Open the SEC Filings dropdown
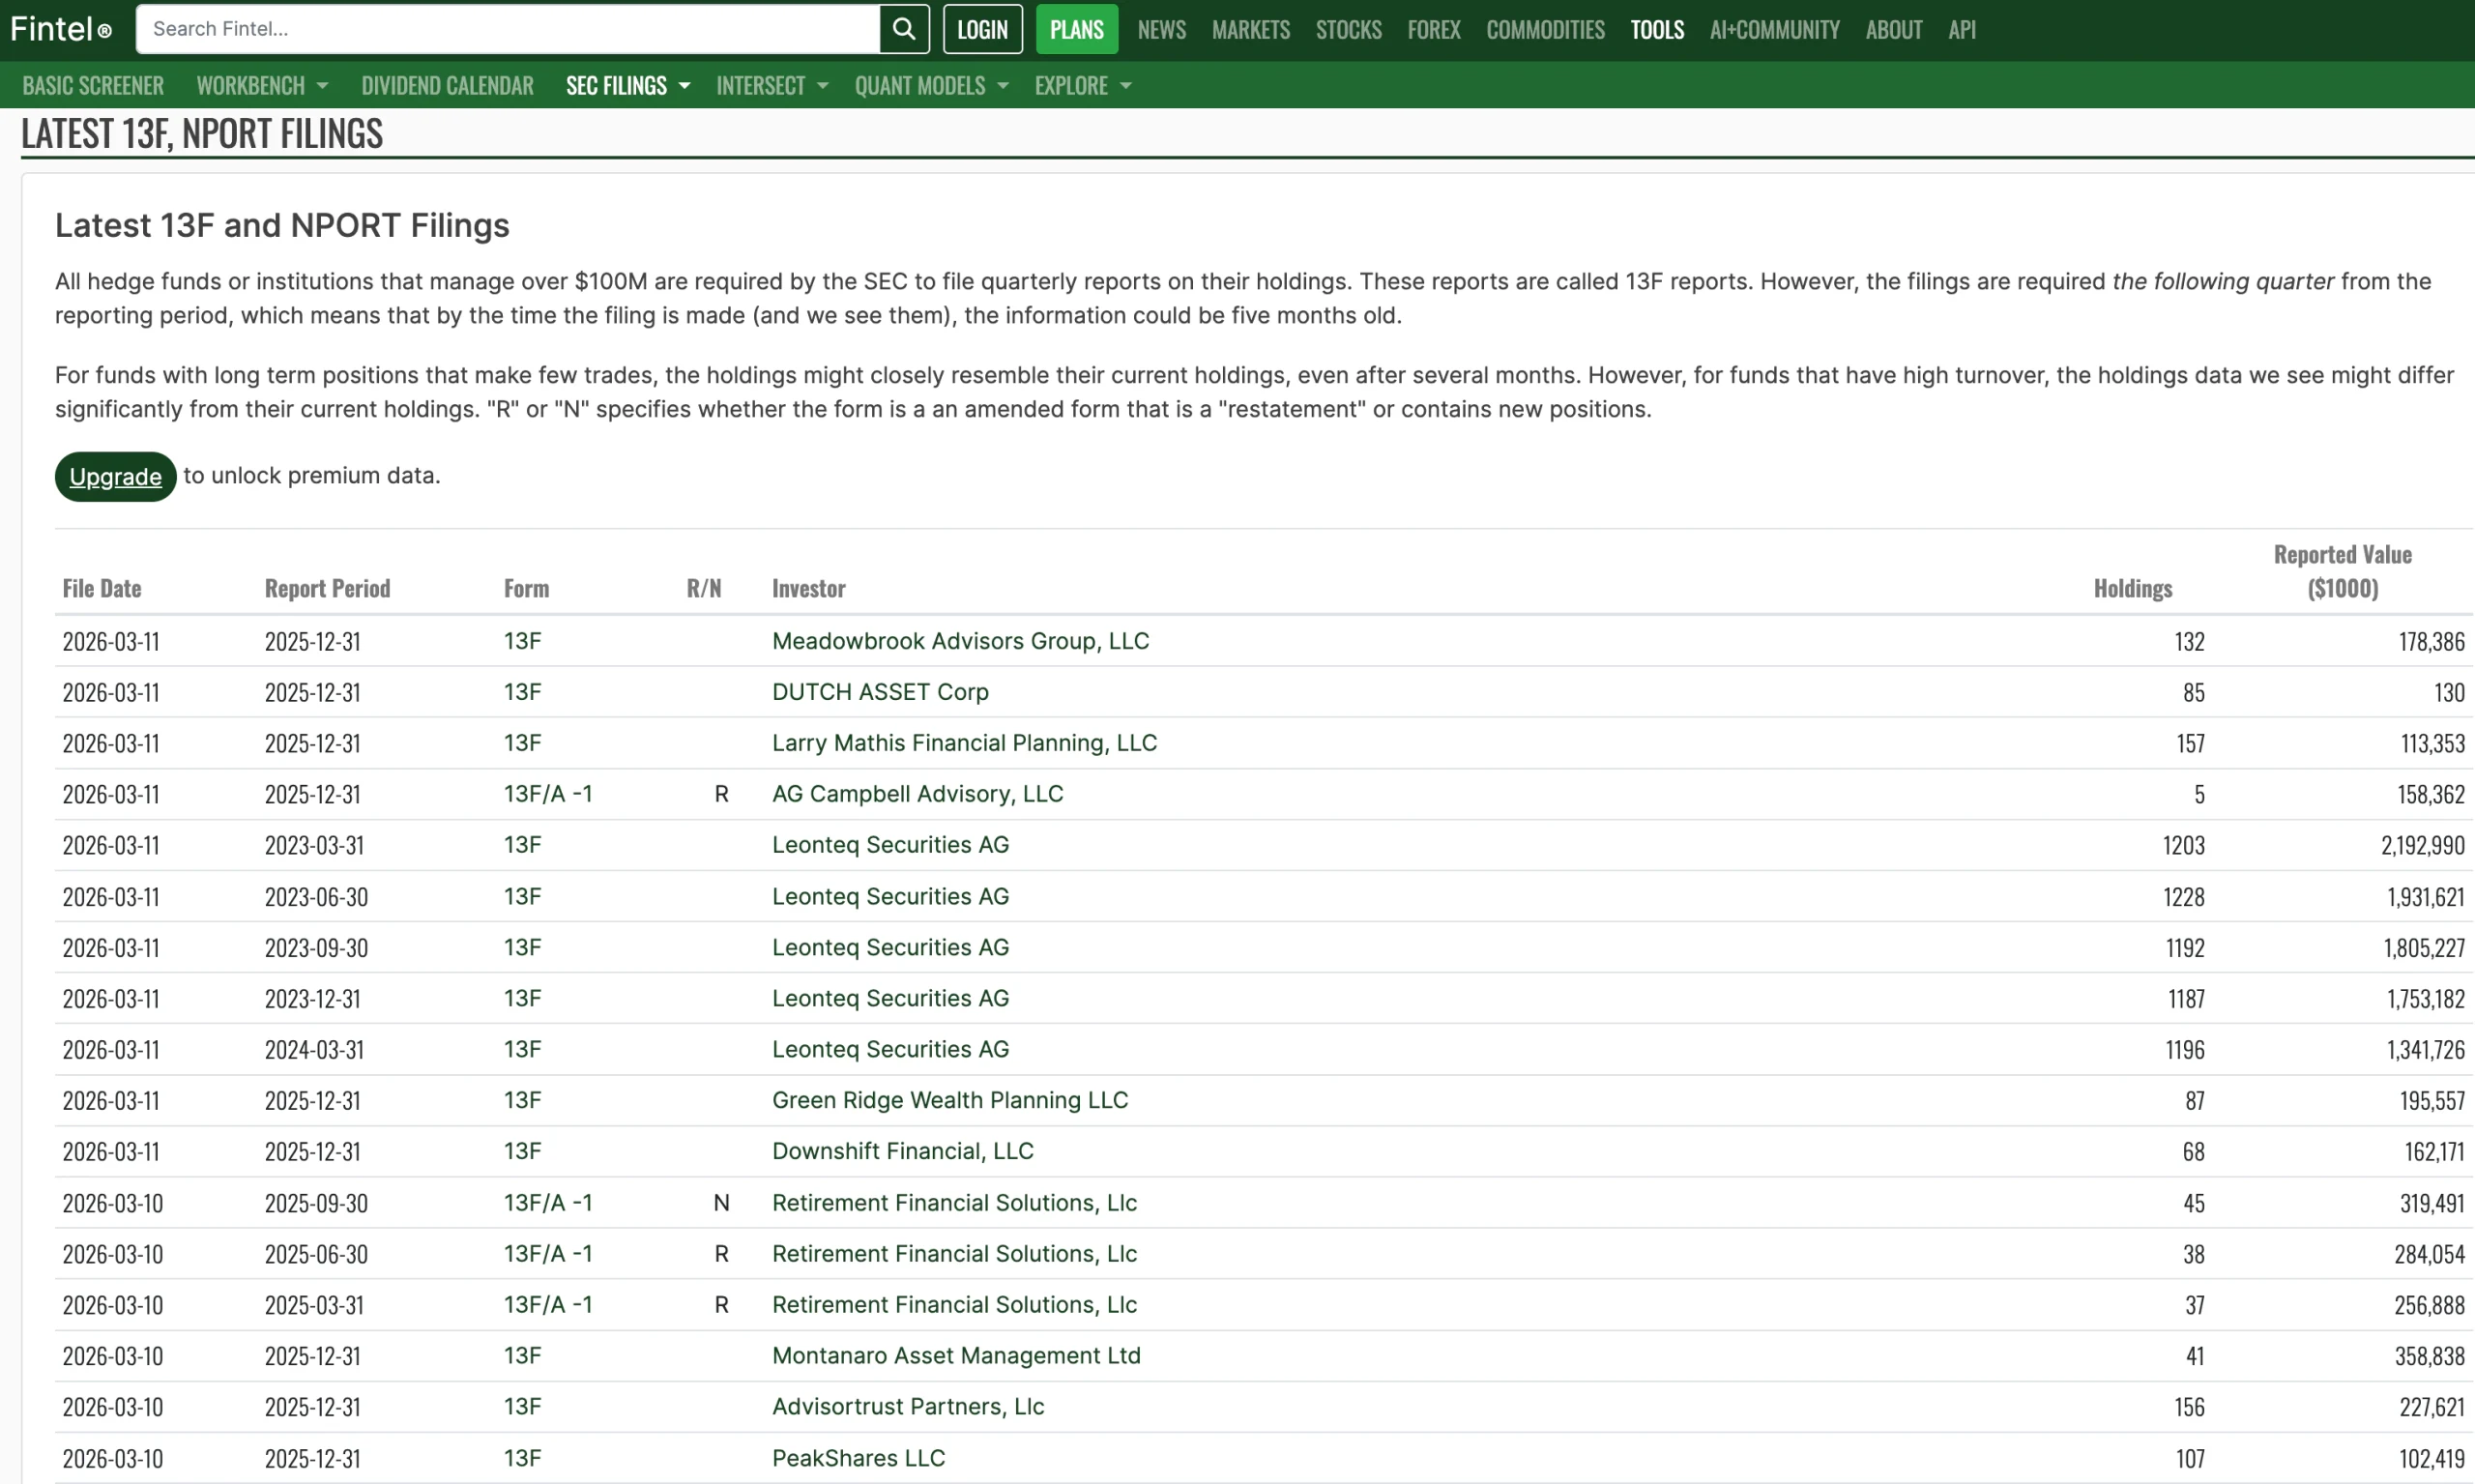Viewport: 2475px width, 1484px height. point(627,86)
